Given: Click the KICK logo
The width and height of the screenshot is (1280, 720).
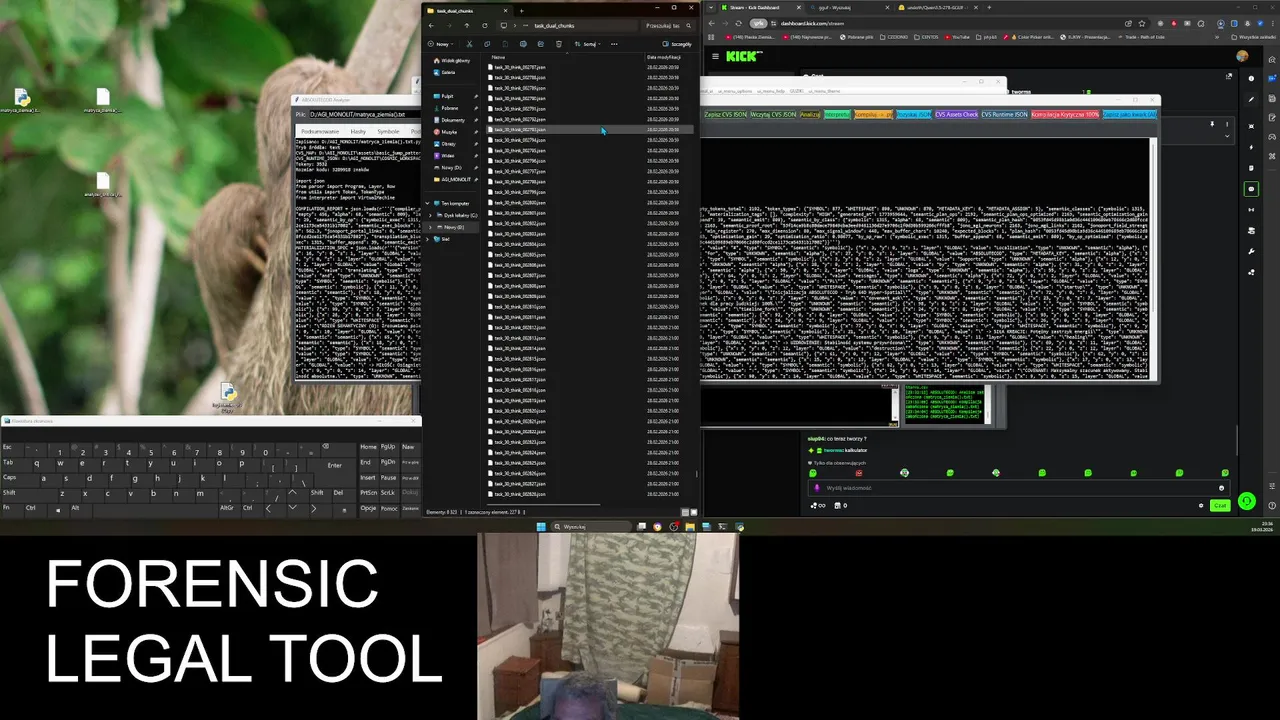Looking at the screenshot, I should tap(743, 56).
